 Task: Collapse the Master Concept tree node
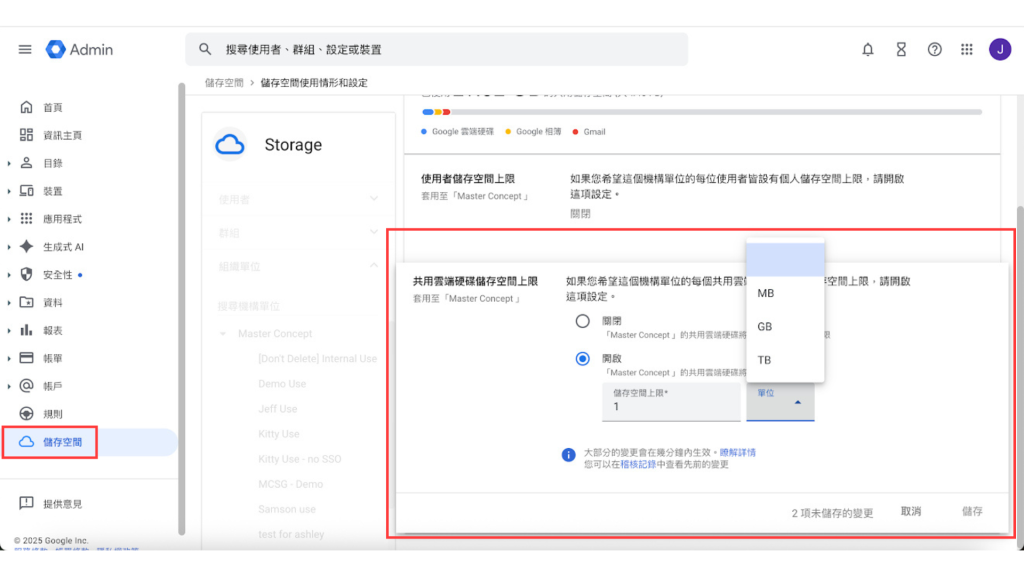point(223,334)
